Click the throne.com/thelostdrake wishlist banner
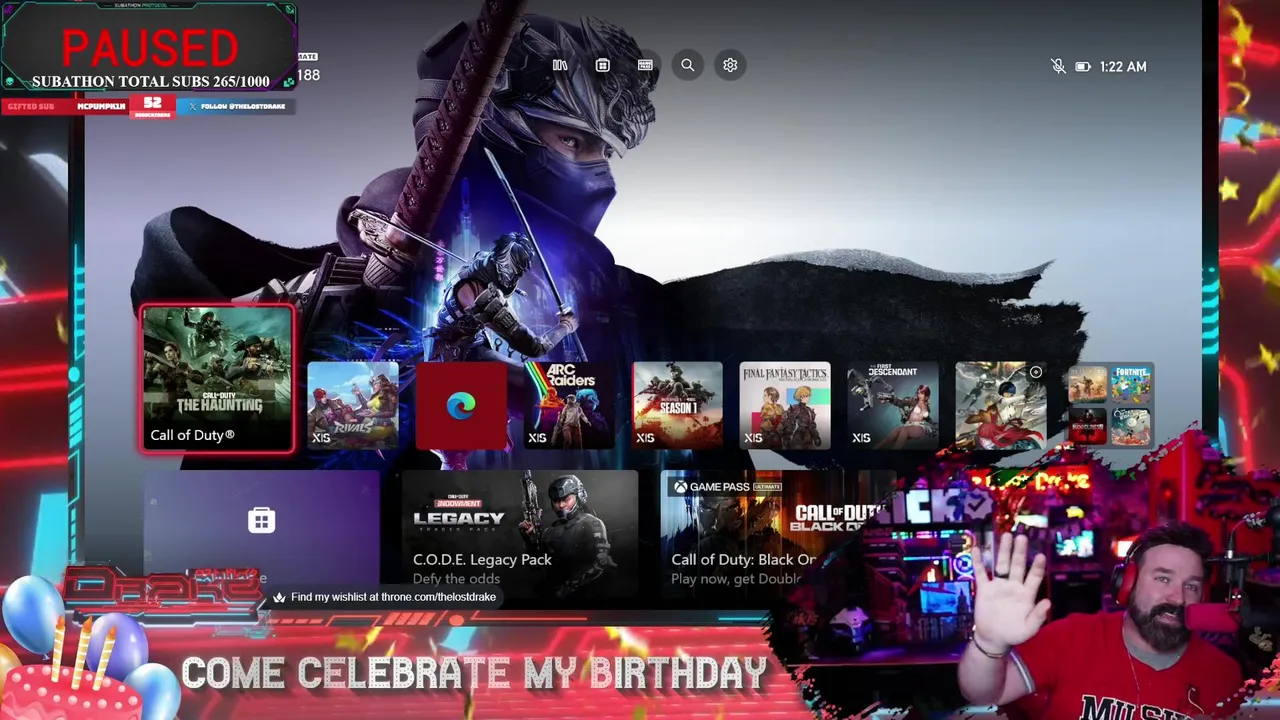Image resolution: width=1280 pixels, height=720 pixels. click(x=385, y=597)
